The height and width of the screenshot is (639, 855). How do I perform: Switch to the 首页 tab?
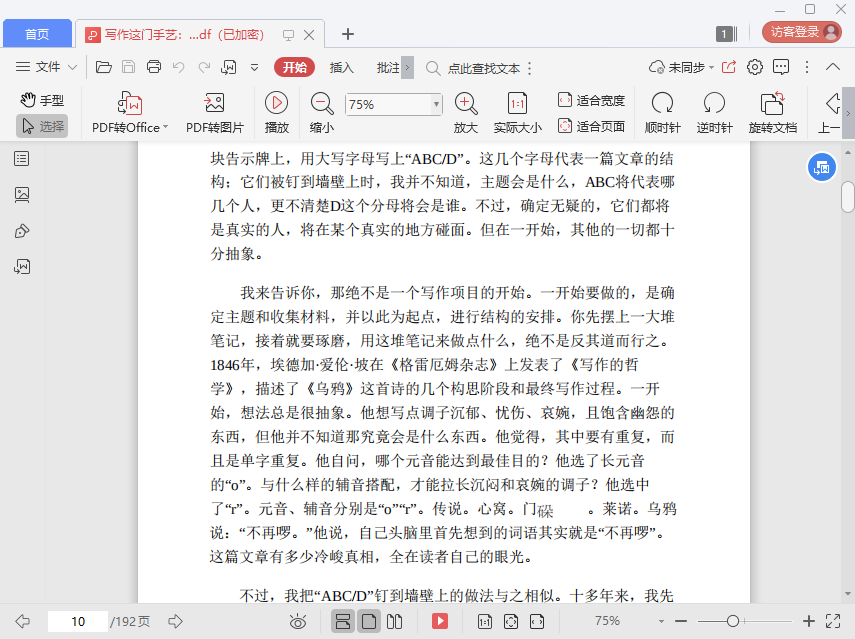click(37, 34)
